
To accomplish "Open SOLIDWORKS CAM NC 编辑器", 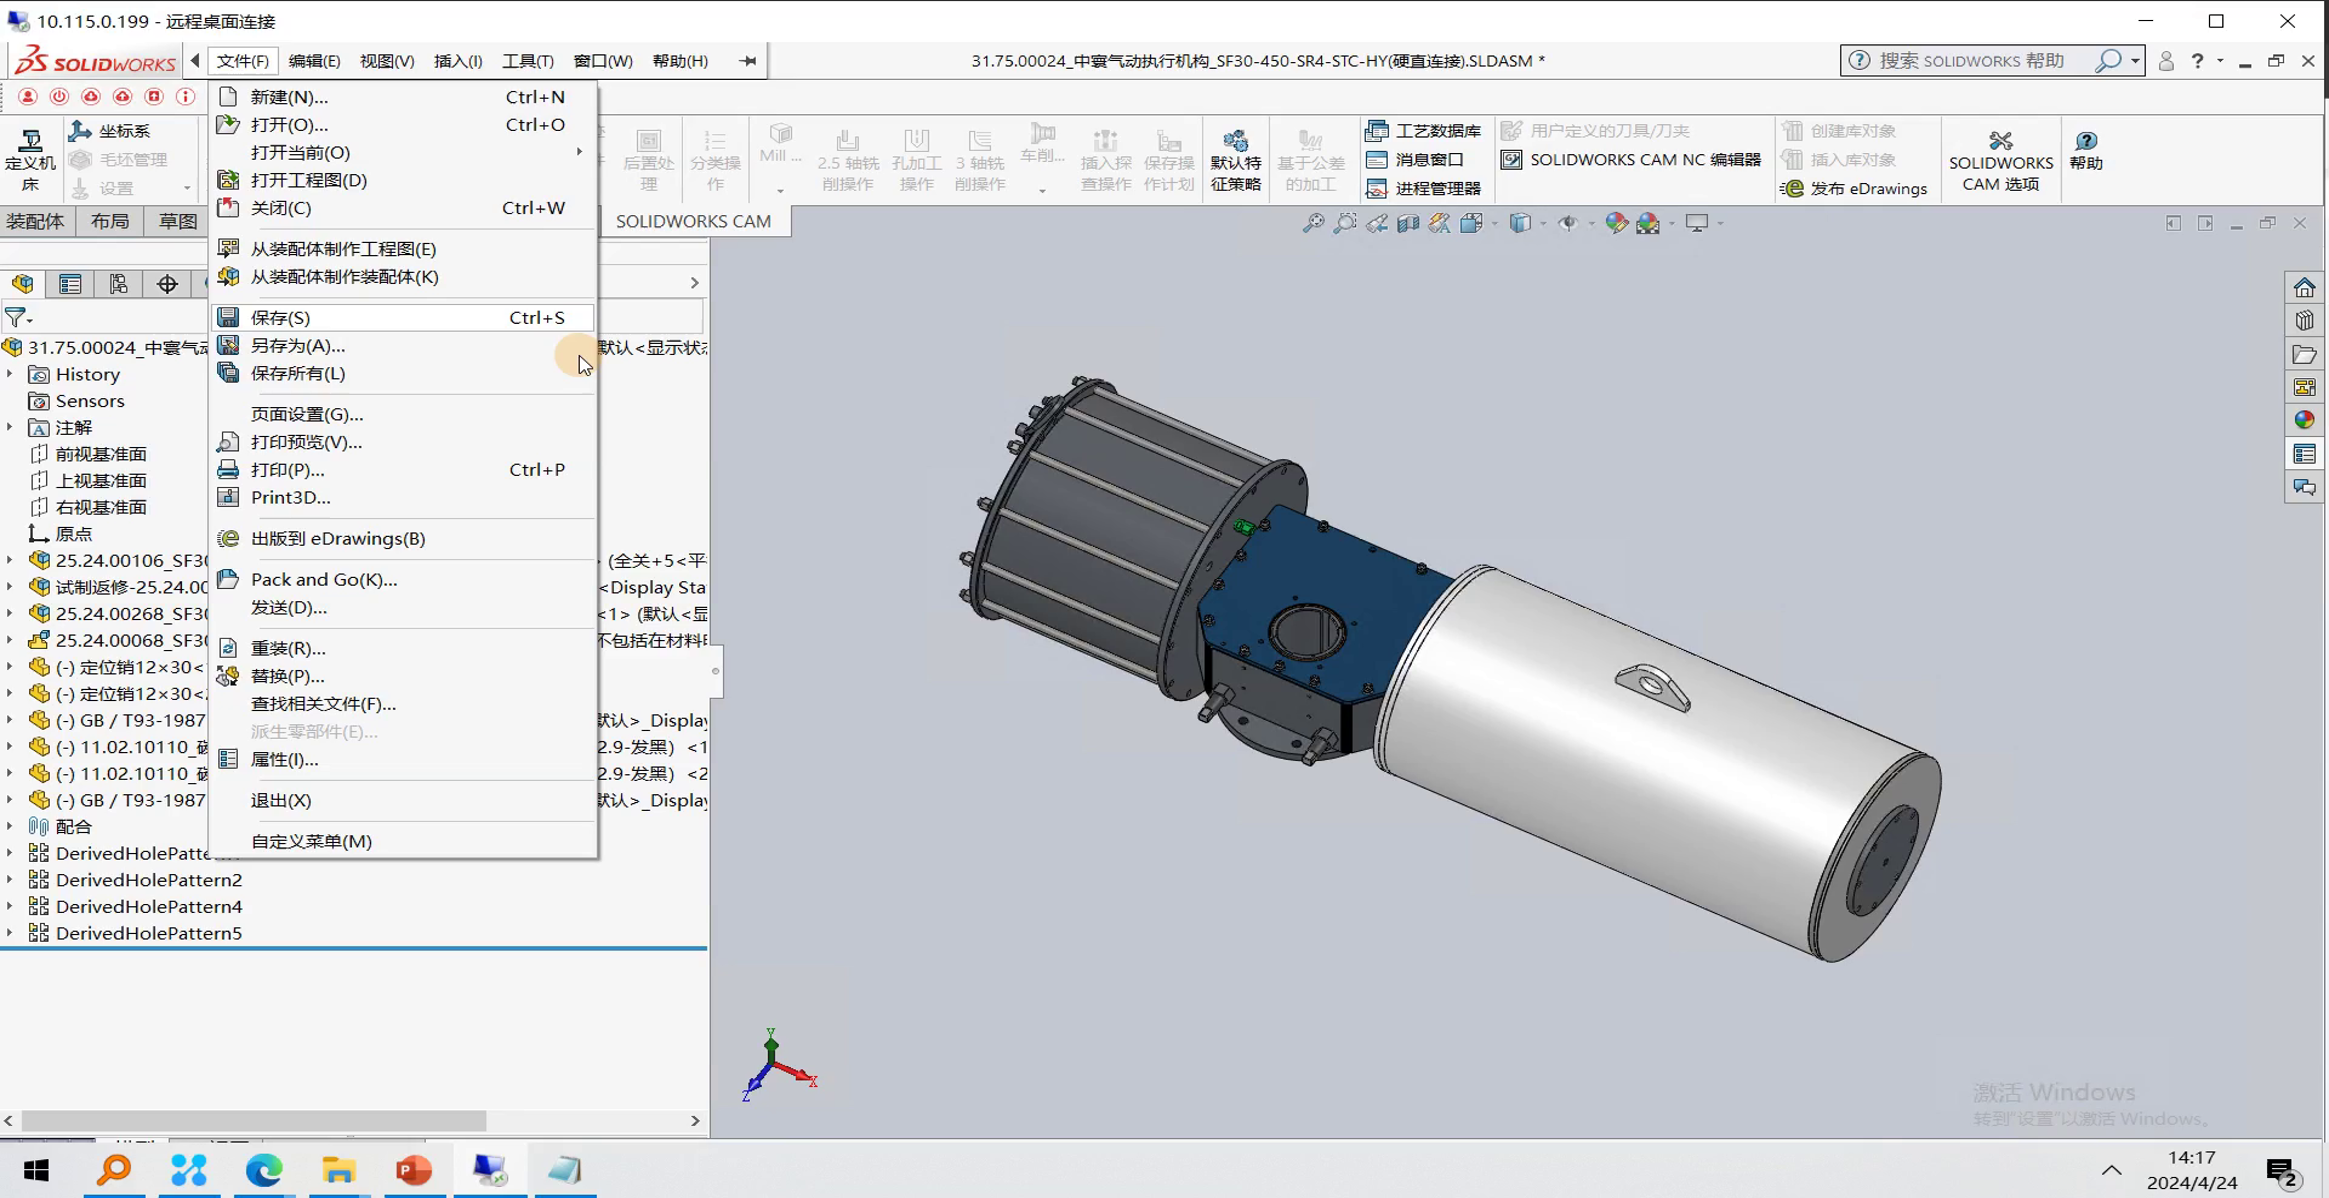I will pos(1631,159).
